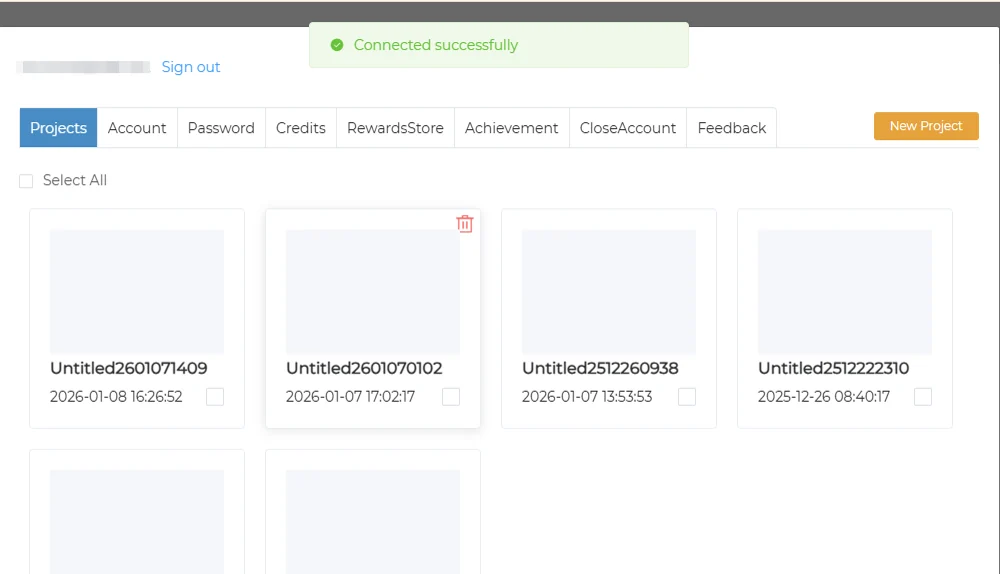Open the Feedback tab
Image resolution: width=1000 pixels, height=574 pixels.
732,128
